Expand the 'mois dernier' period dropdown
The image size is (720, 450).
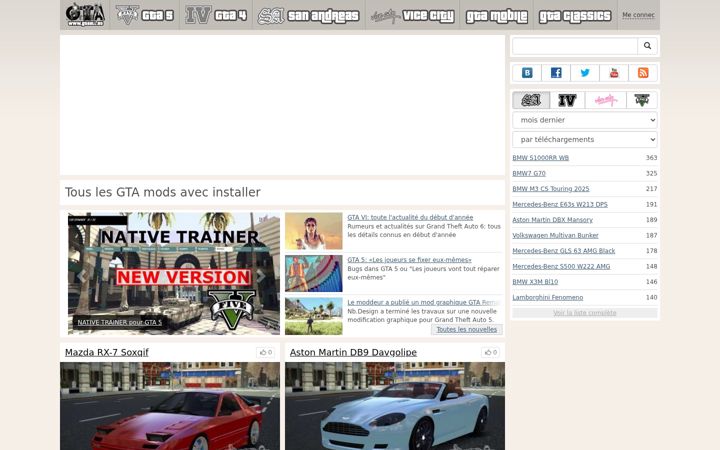point(585,120)
